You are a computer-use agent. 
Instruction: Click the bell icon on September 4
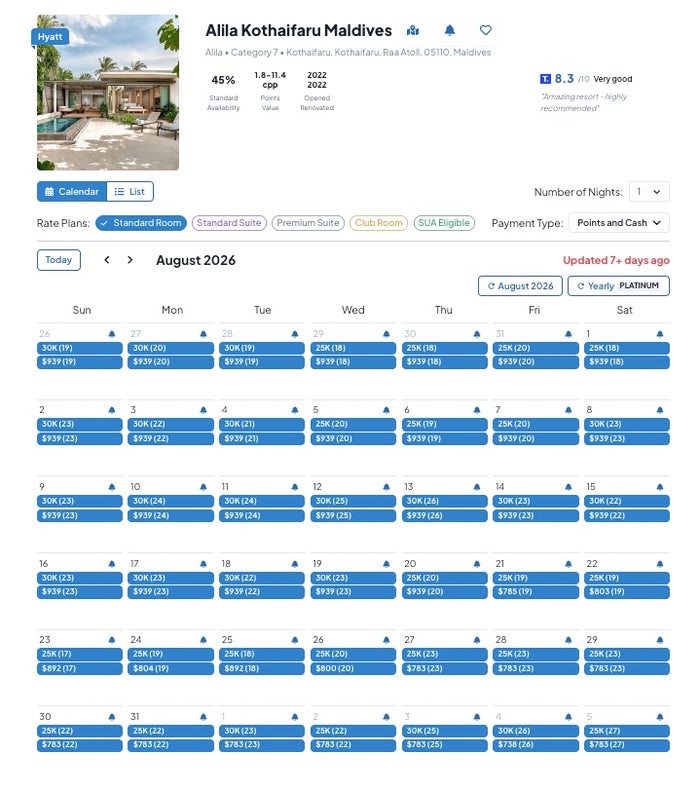[568, 717]
